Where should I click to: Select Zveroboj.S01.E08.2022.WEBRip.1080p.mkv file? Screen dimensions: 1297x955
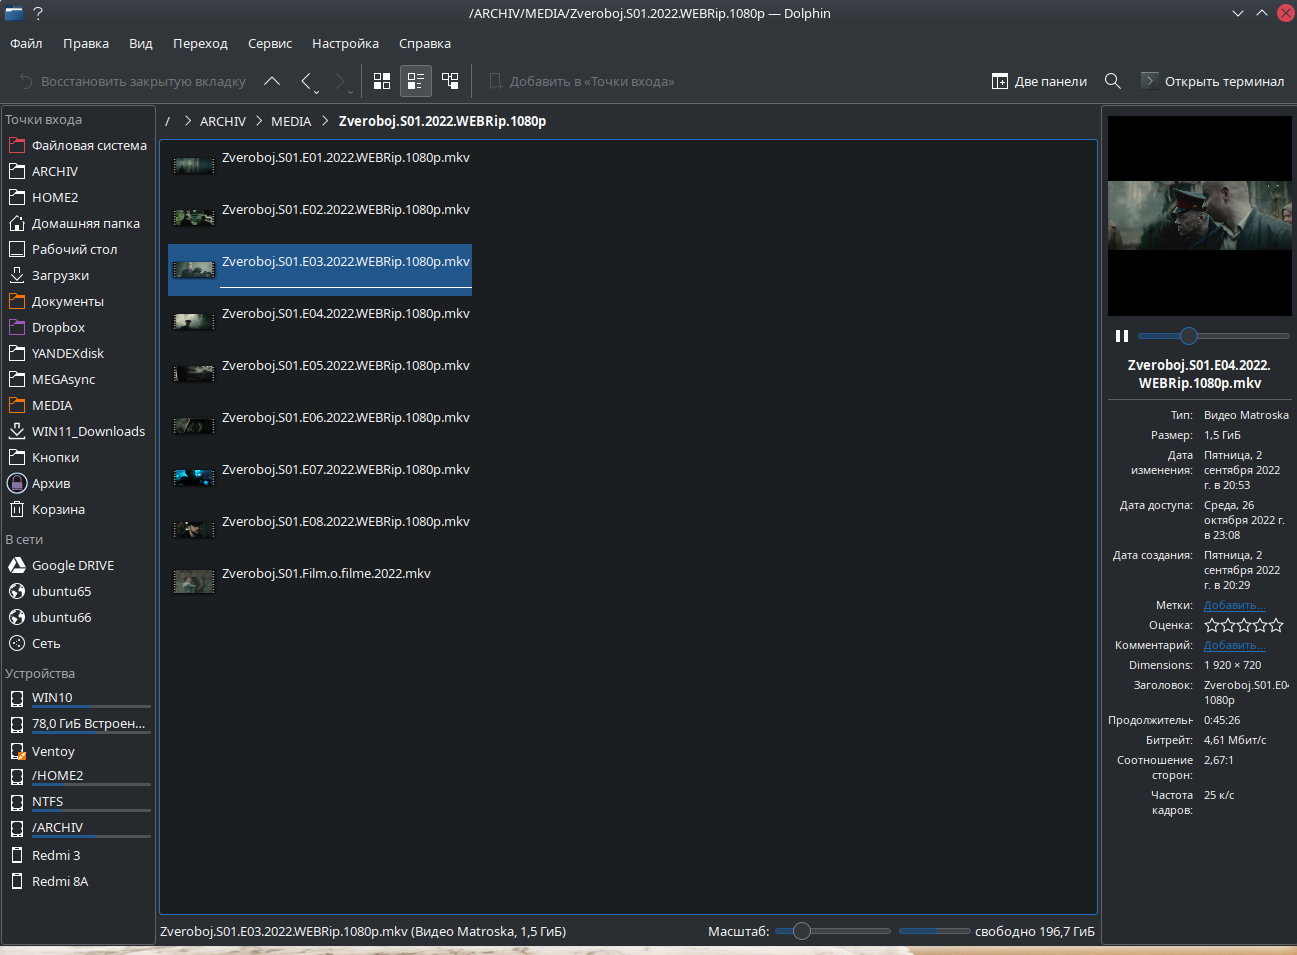(320, 530)
